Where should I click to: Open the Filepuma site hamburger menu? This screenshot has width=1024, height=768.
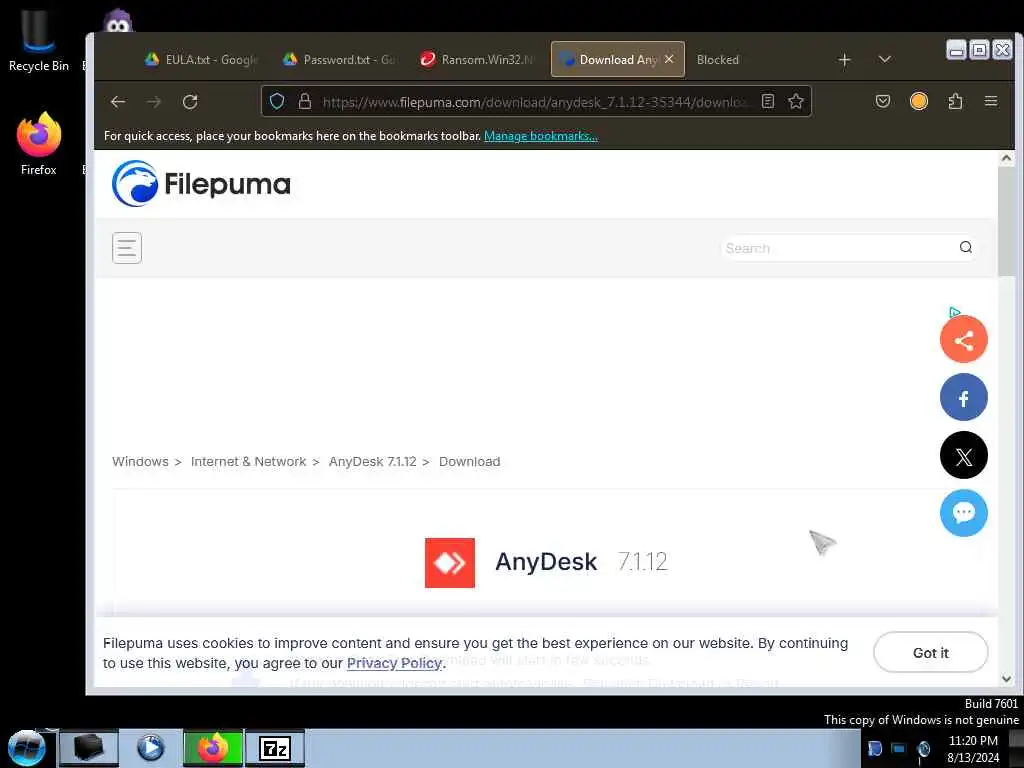127,248
